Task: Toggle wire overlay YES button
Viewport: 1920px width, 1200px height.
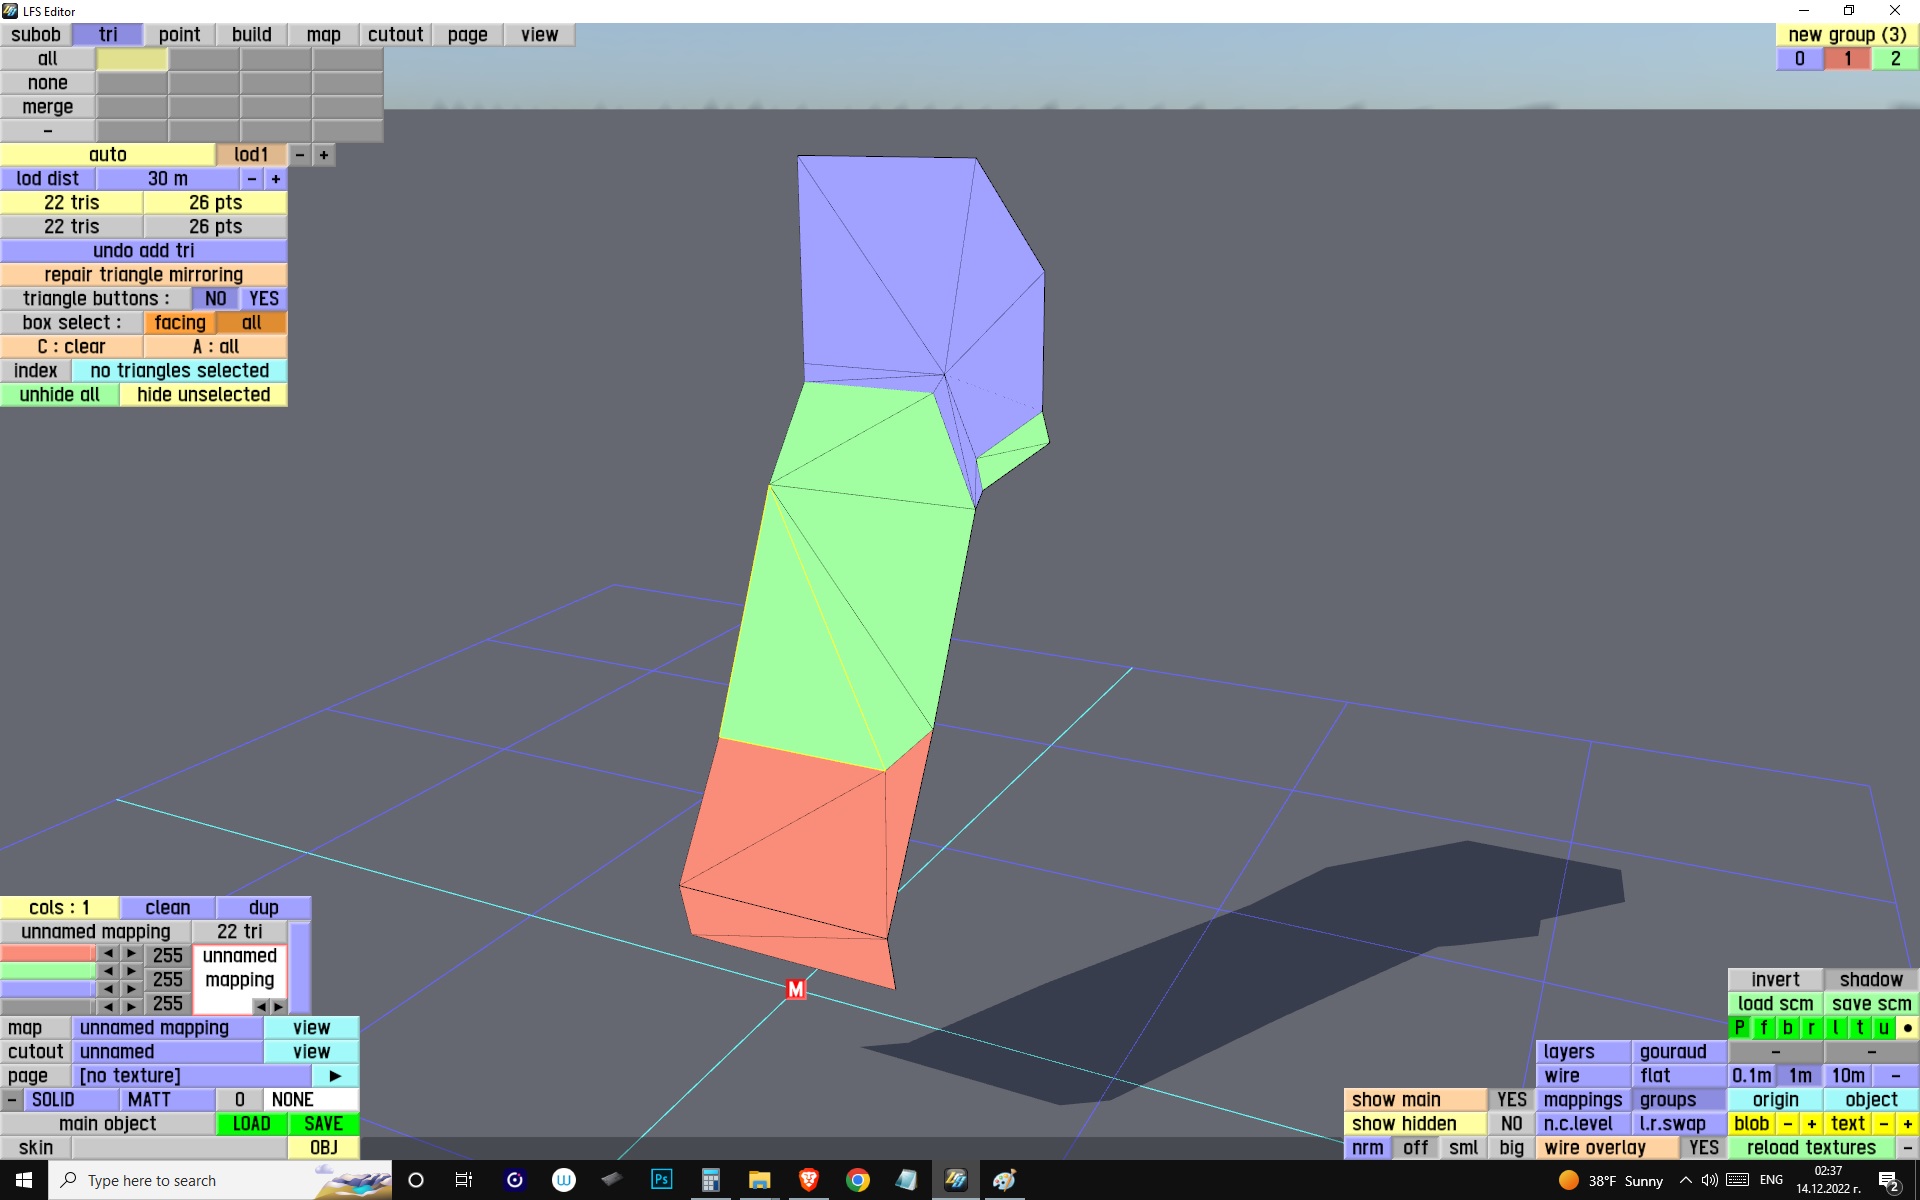Action: (1703, 1148)
